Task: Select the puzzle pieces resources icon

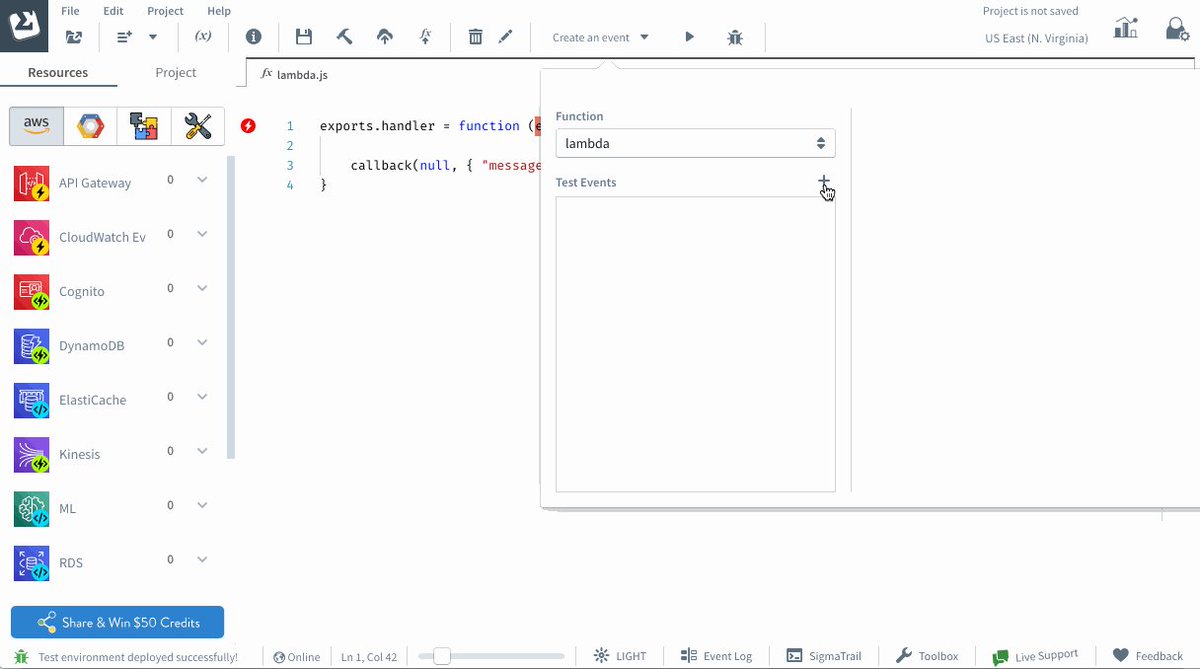Action: 144,126
